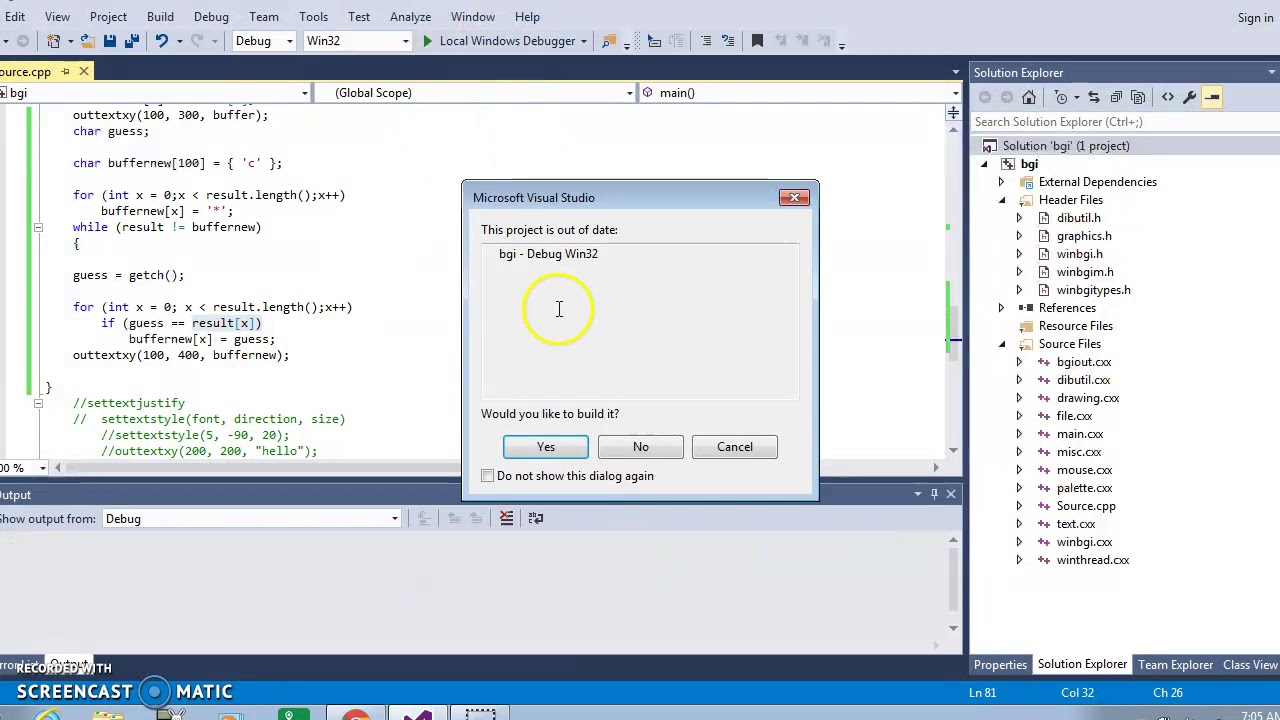Open the Edit menu
1280x720 pixels.
tap(14, 17)
